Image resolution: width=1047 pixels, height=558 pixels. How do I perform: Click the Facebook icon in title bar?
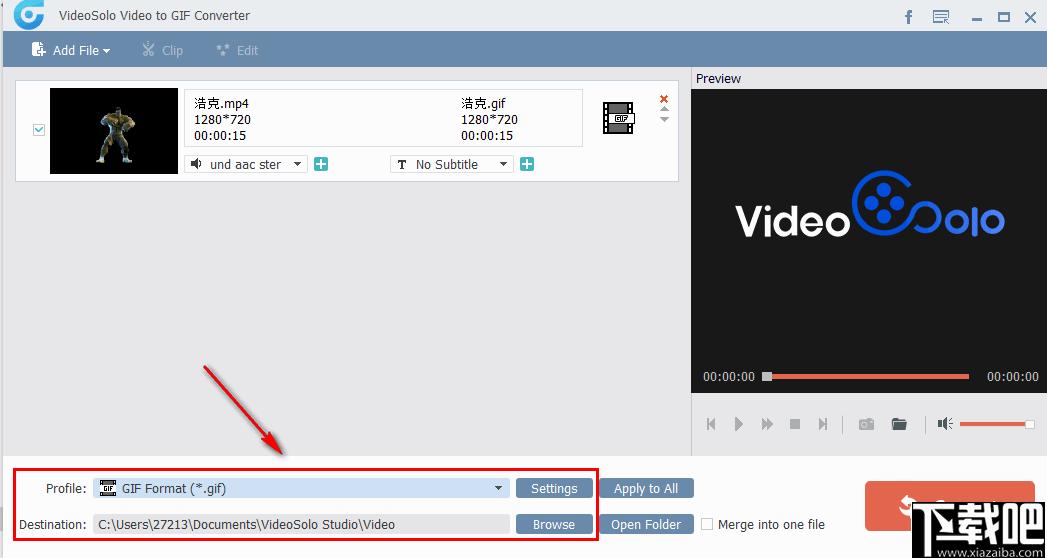coord(909,17)
